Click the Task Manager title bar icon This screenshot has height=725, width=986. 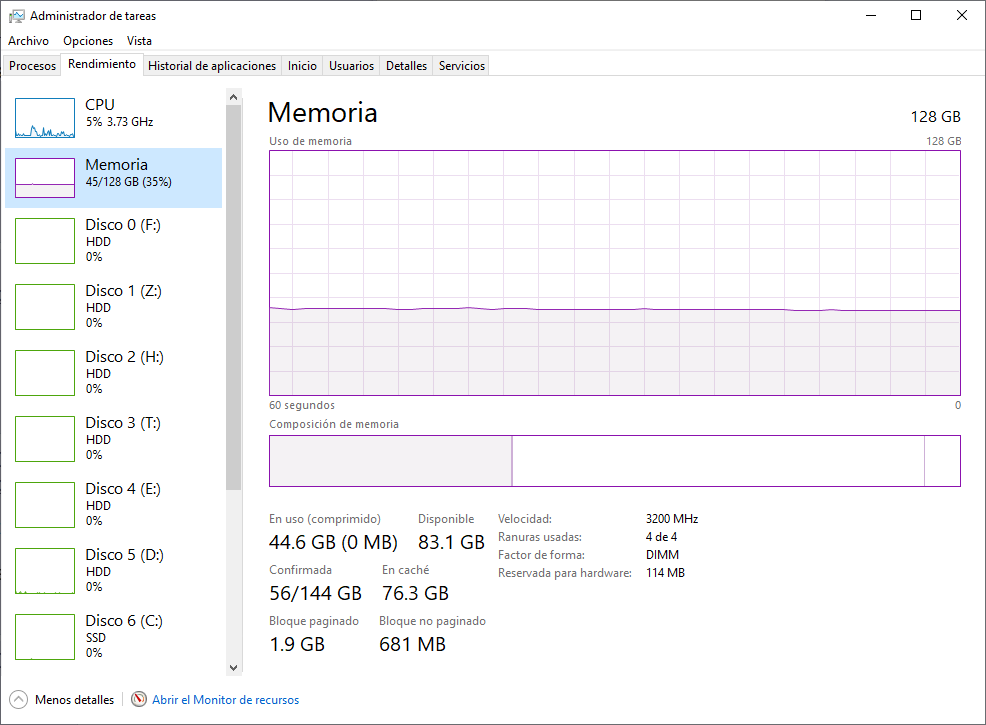16,16
